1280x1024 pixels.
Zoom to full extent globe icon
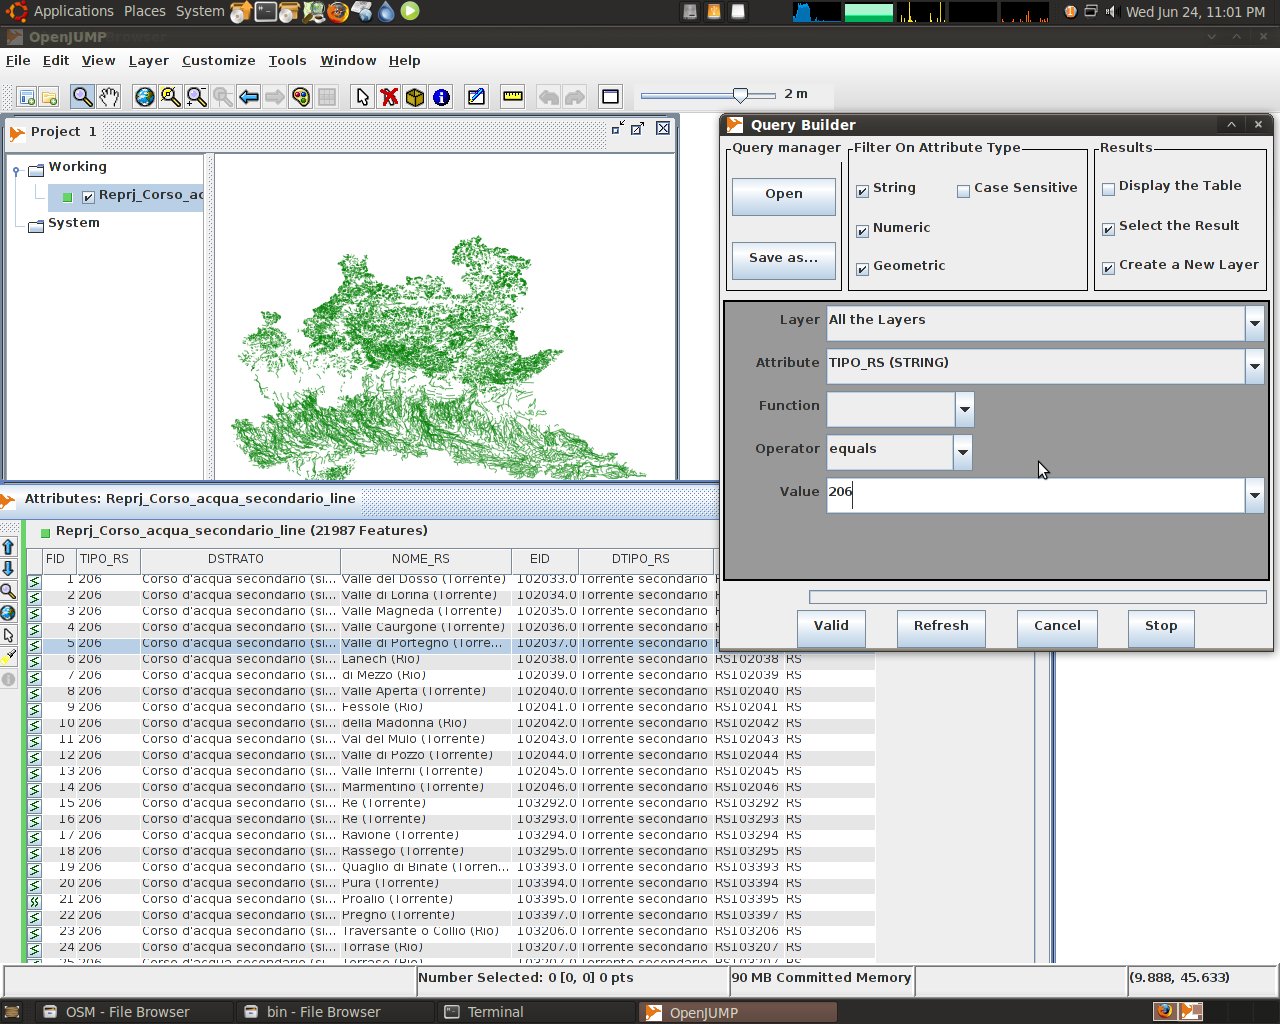(x=145, y=96)
